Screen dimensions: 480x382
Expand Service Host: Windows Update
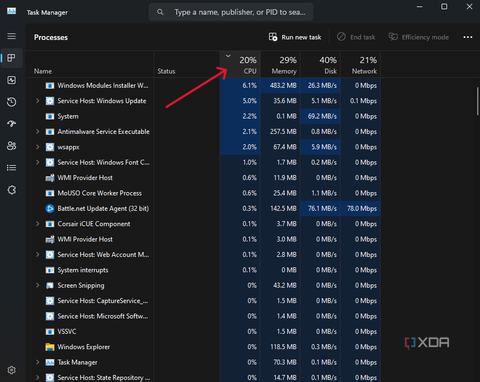[37, 101]
